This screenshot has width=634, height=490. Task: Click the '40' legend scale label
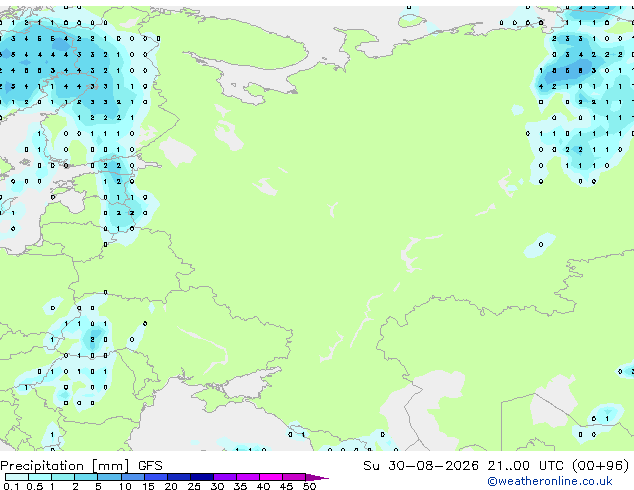(263, 486)
